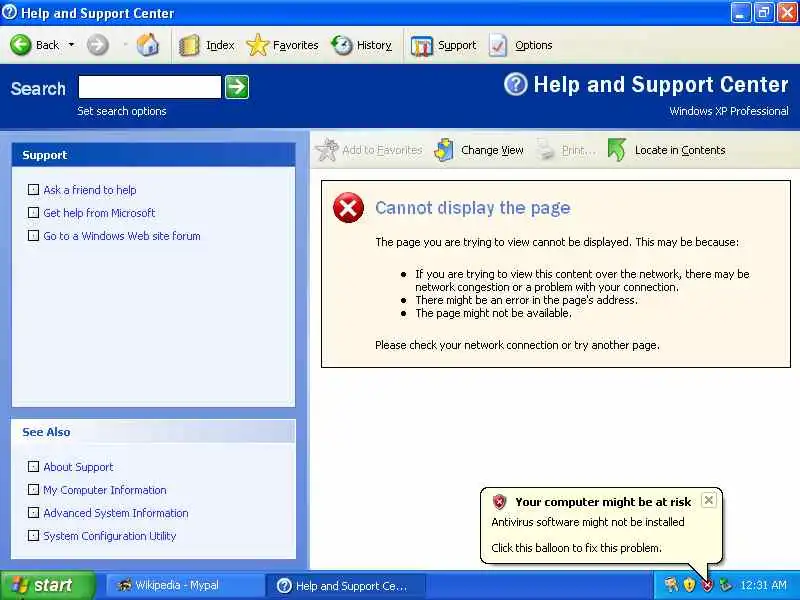Image resolution: width=800 pixels, height=600 pixels.
Task: Click the Add to Favorites star icon
Action: tap(327, 150)
